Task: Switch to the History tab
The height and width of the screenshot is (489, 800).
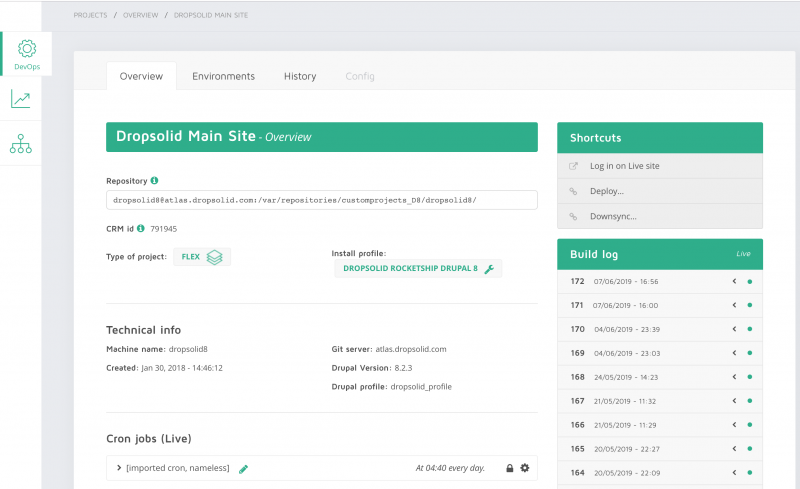Action: 300,76
